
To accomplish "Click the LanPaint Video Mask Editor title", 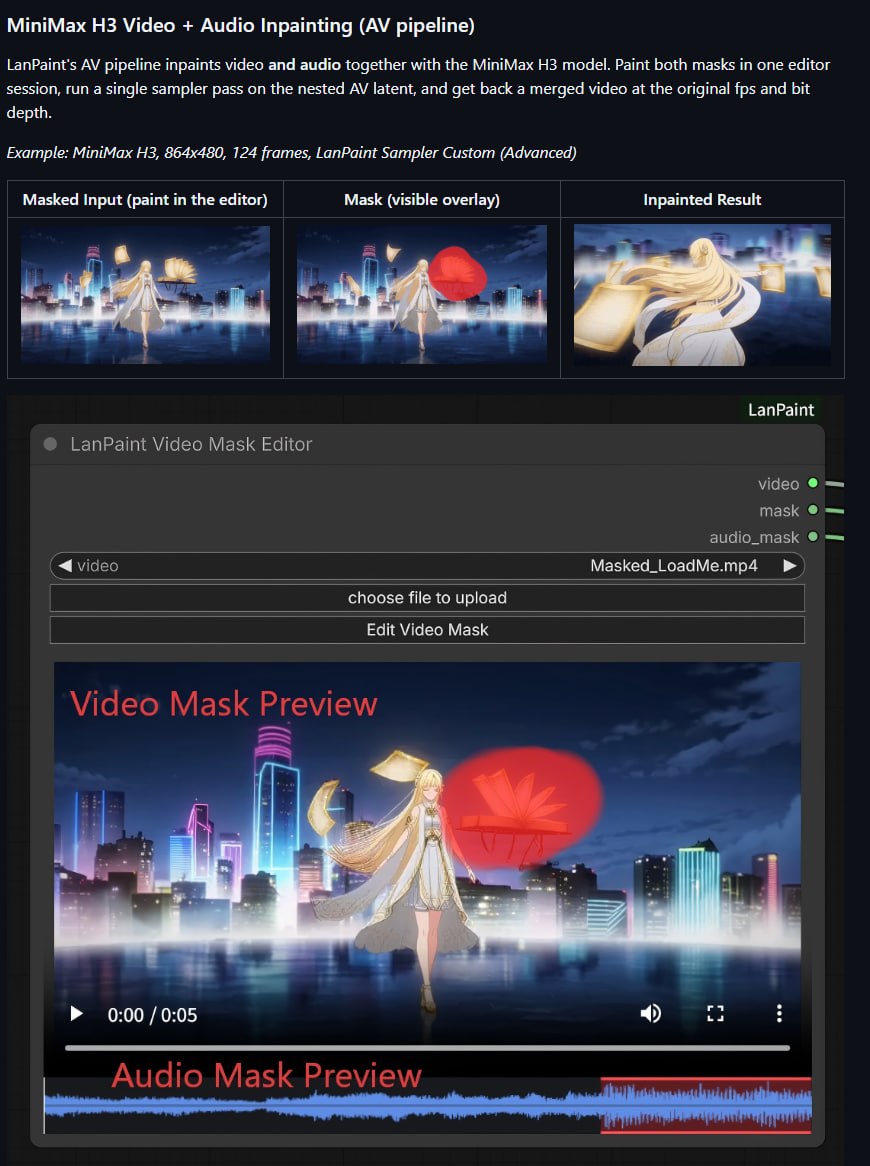I will (x=191, y=444).
